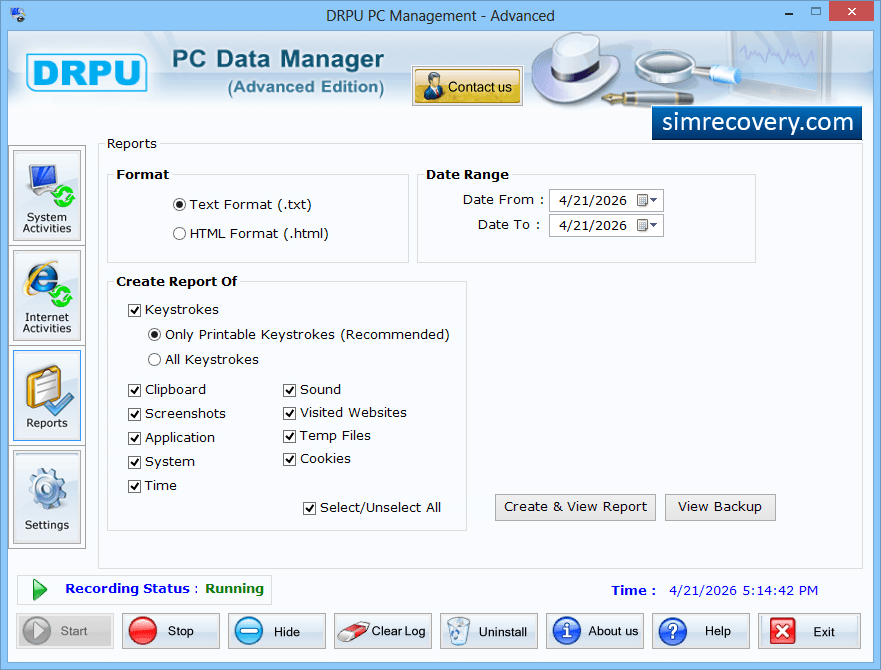Maximize the DRPU window
The width and height of the screenshot is (881, 670).
[816, 12]
